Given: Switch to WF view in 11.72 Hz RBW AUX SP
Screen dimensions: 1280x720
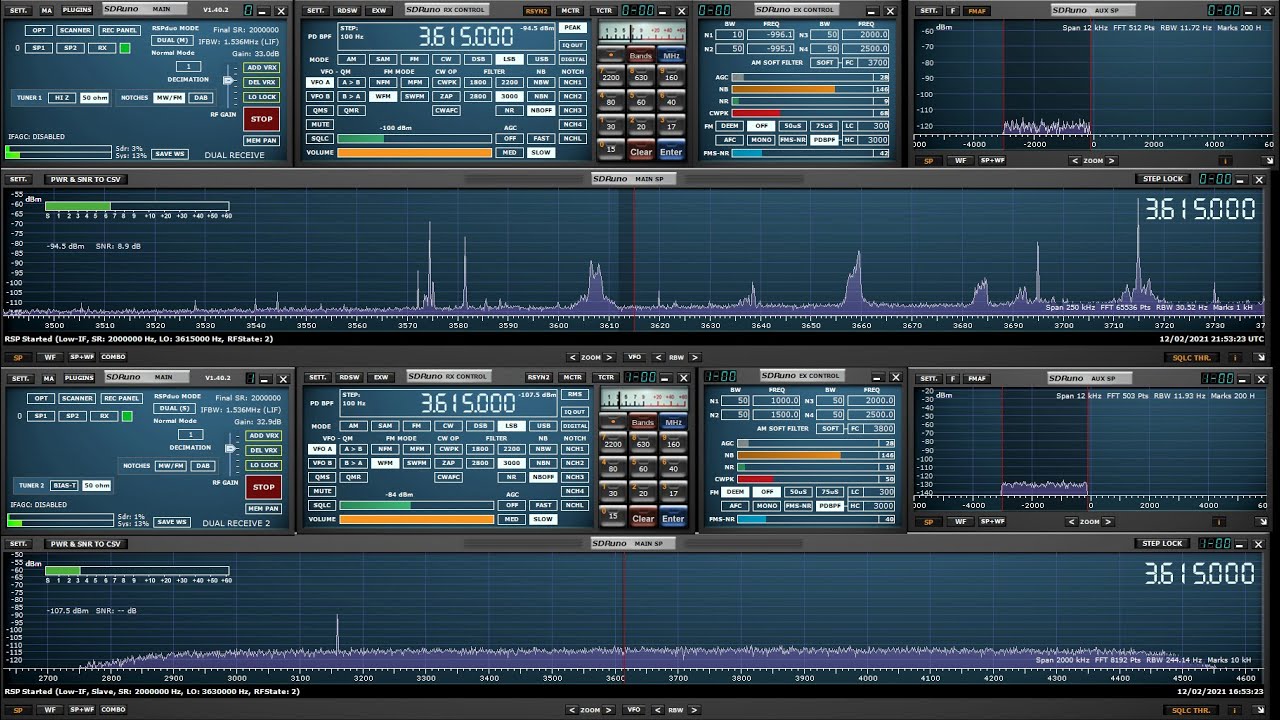Looking at the screenshot, I should (x=960, y=160).
